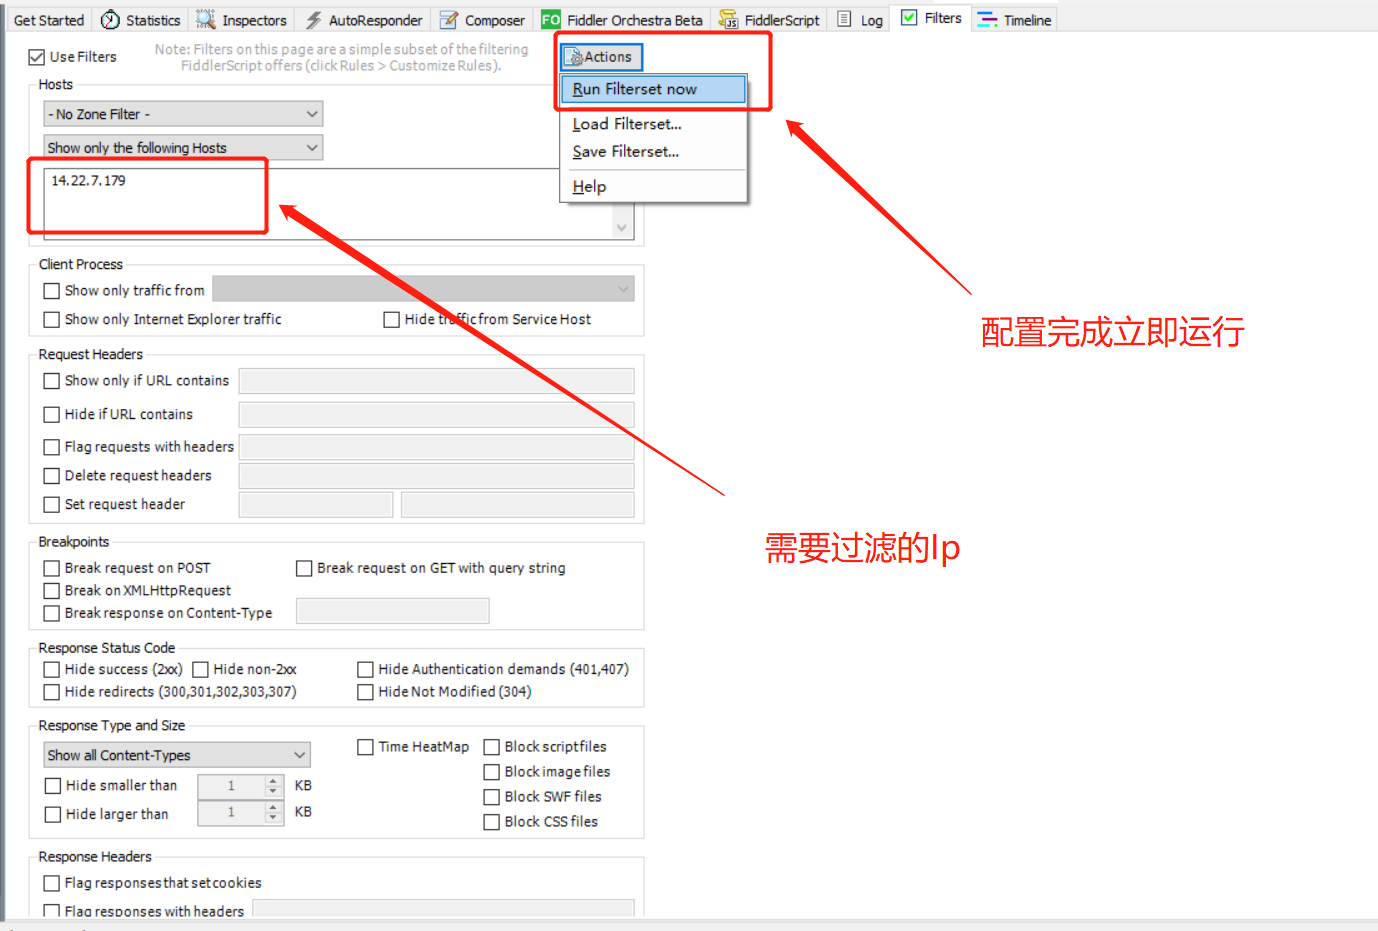Click the Log document icon

click(x=844, y=19)
